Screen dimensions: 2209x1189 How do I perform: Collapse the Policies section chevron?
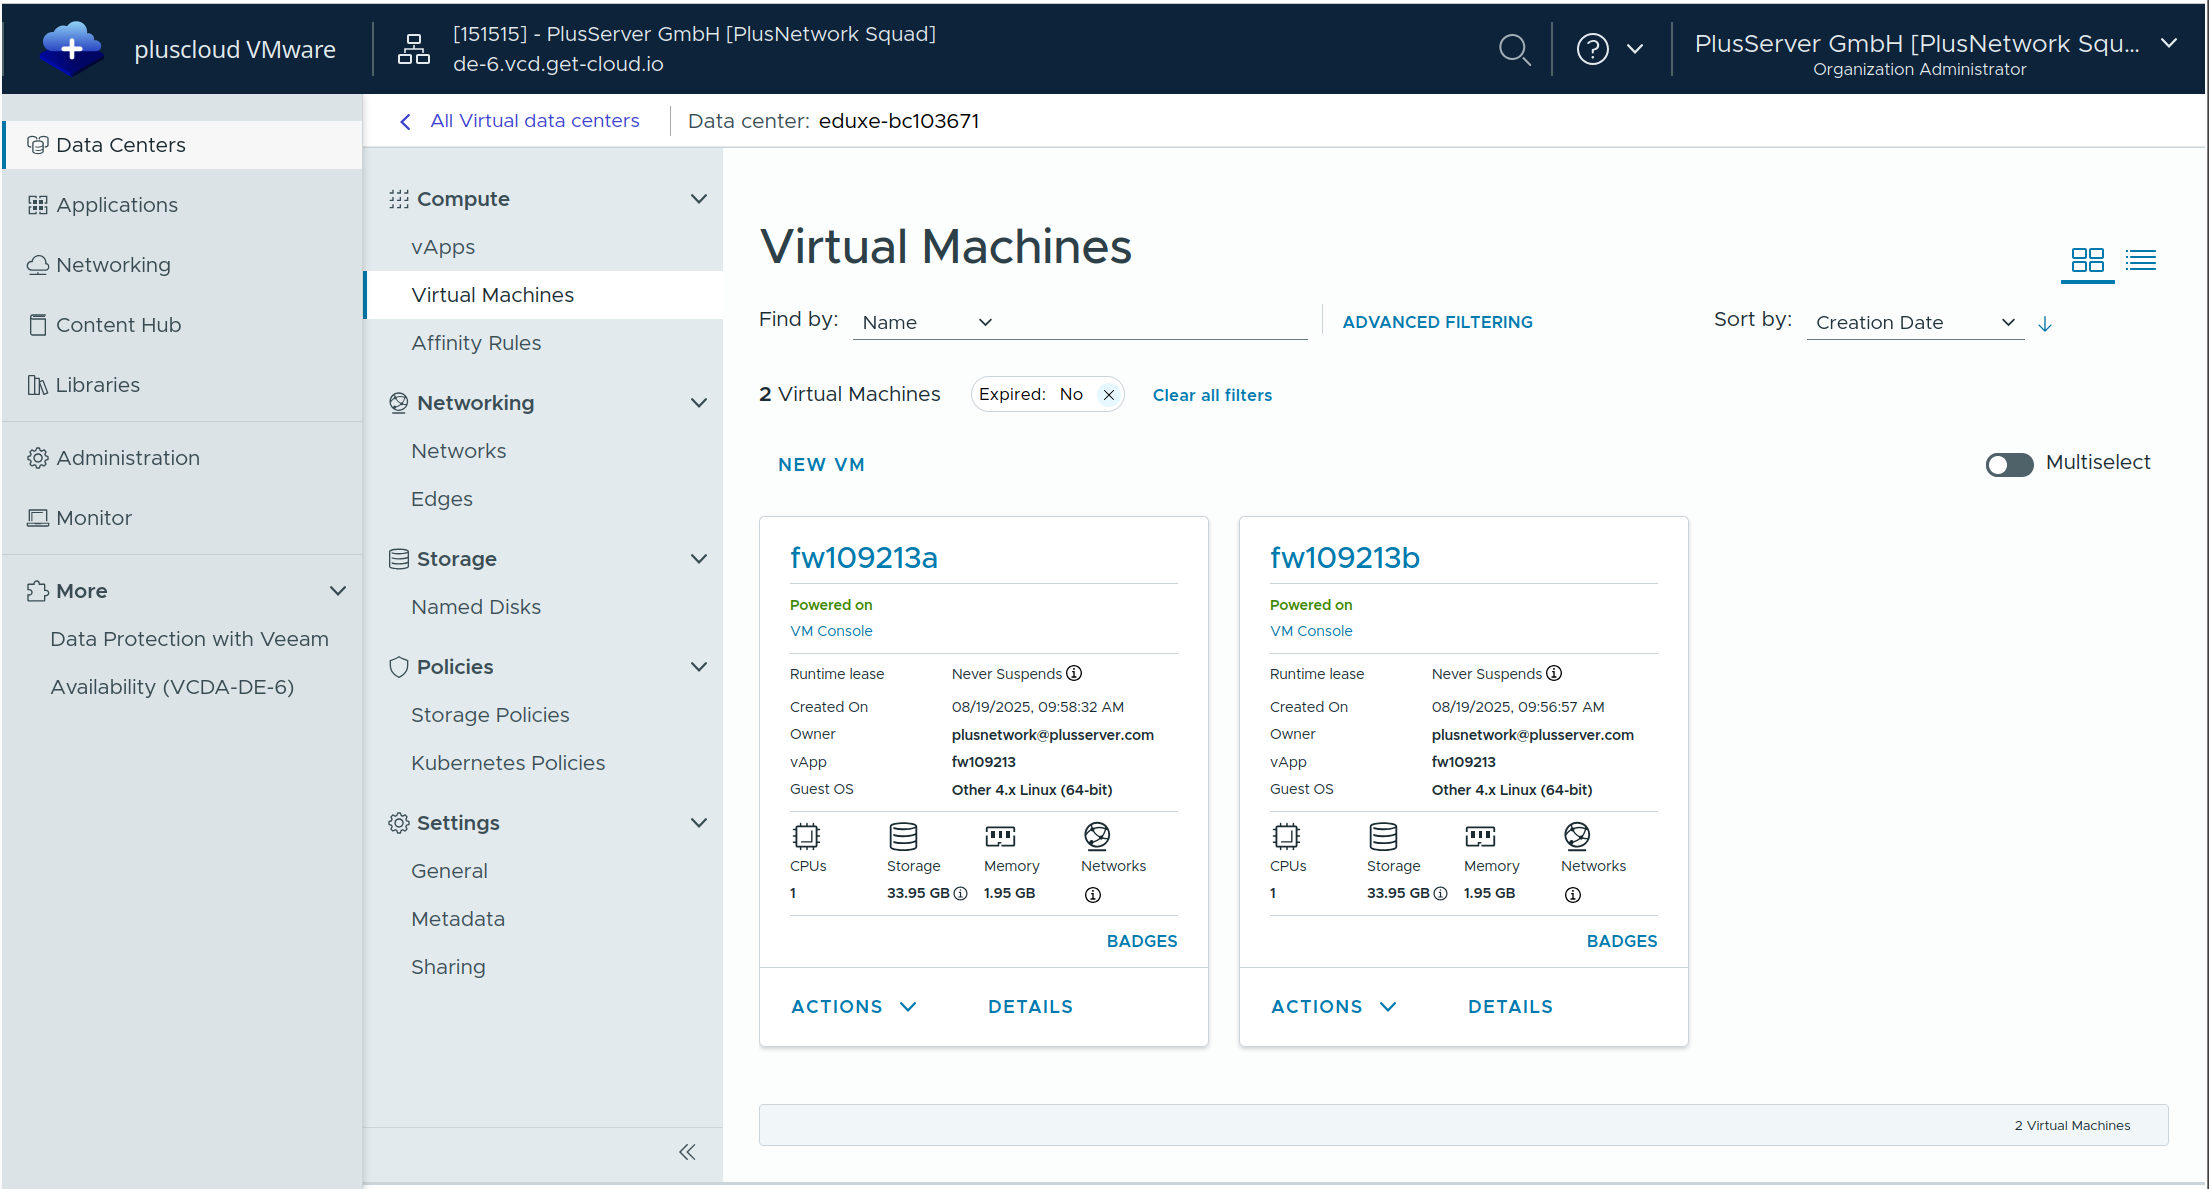699,667
